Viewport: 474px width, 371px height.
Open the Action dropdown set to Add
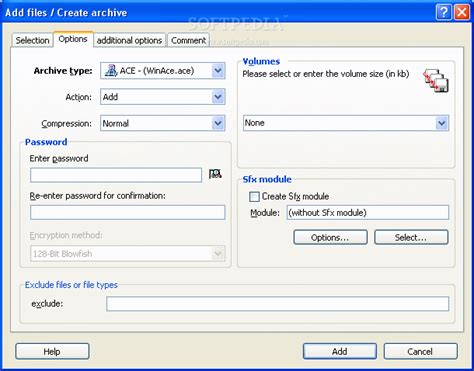[163, 97]
